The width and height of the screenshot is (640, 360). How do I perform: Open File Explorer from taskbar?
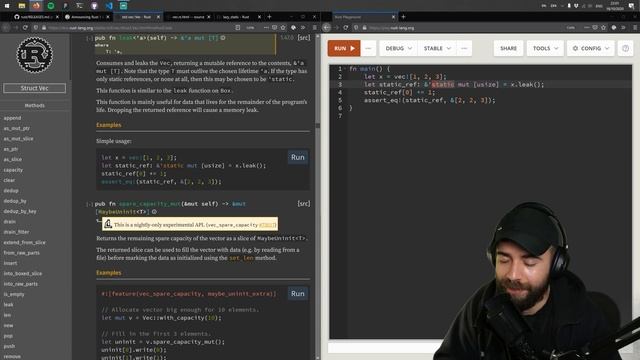click(x=22, y=6)
